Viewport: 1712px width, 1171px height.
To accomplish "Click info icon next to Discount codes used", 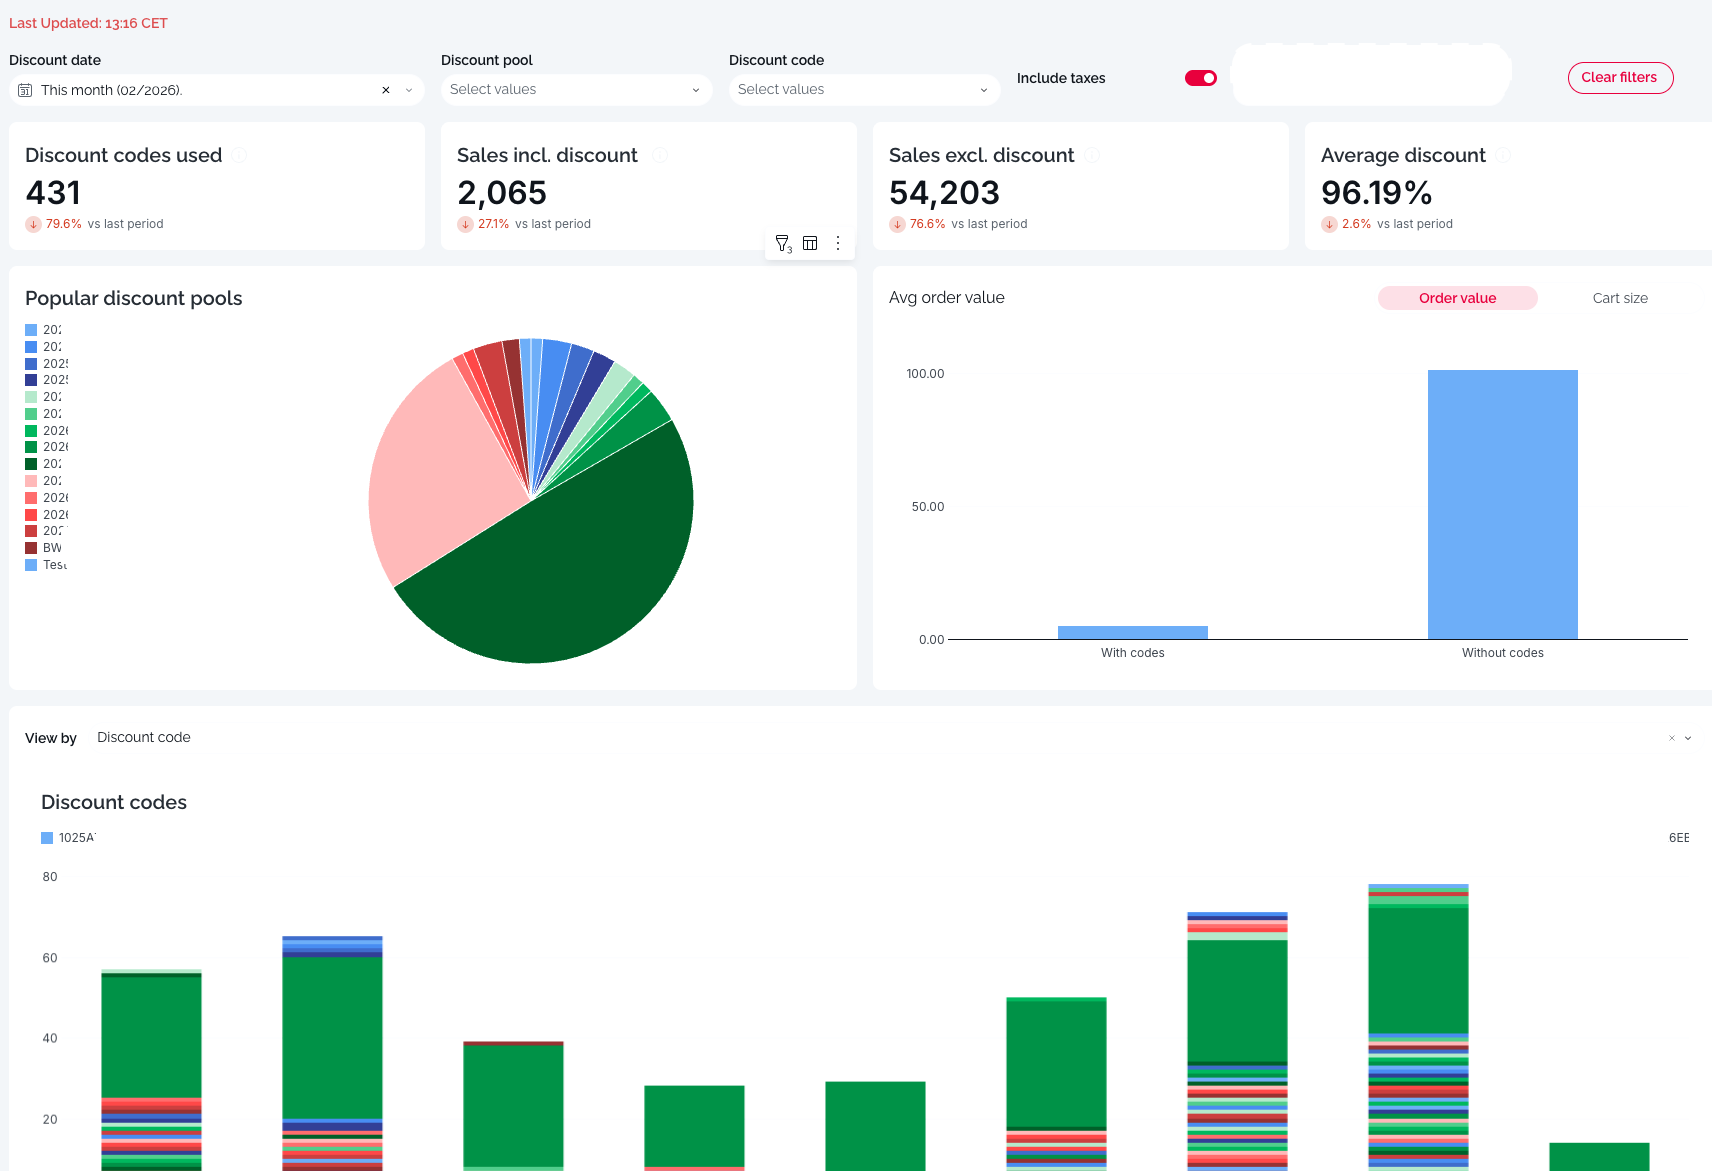I will [x=239, y=155].
